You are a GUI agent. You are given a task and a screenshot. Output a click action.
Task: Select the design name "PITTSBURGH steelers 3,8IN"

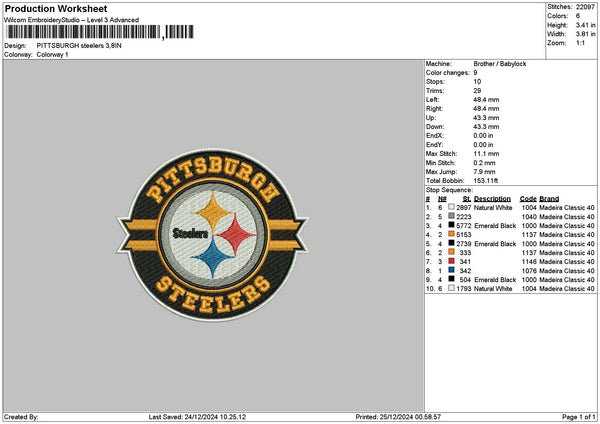click(79, 46)
